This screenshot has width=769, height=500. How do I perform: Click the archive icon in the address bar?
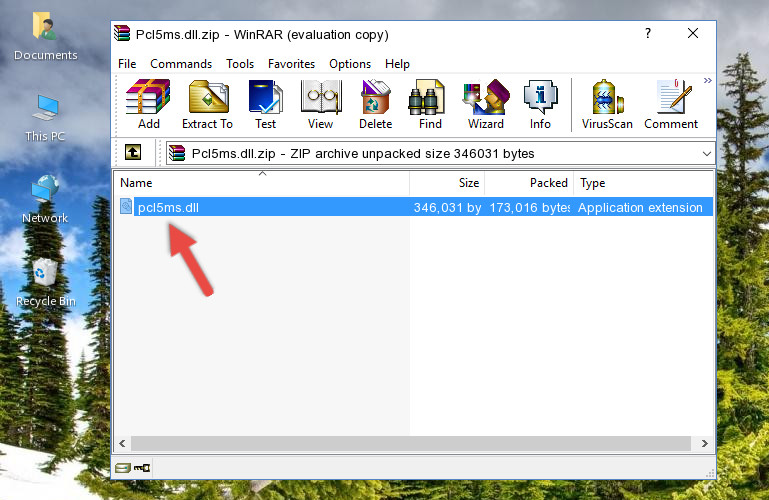tap(177, 153)
